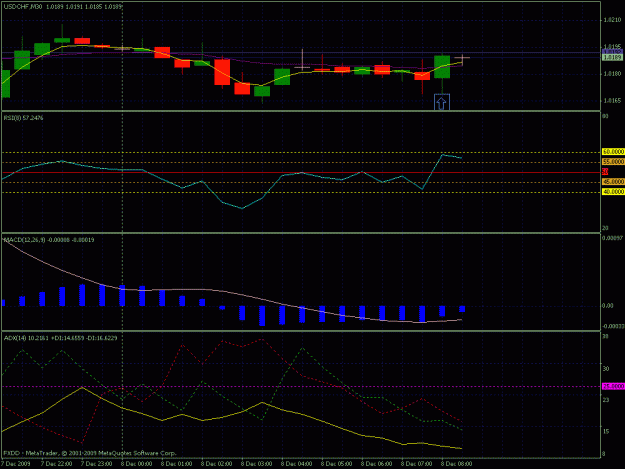Click the ADX scale value 38
Viewport: 625px width, 469px height.
coord(605,337)
